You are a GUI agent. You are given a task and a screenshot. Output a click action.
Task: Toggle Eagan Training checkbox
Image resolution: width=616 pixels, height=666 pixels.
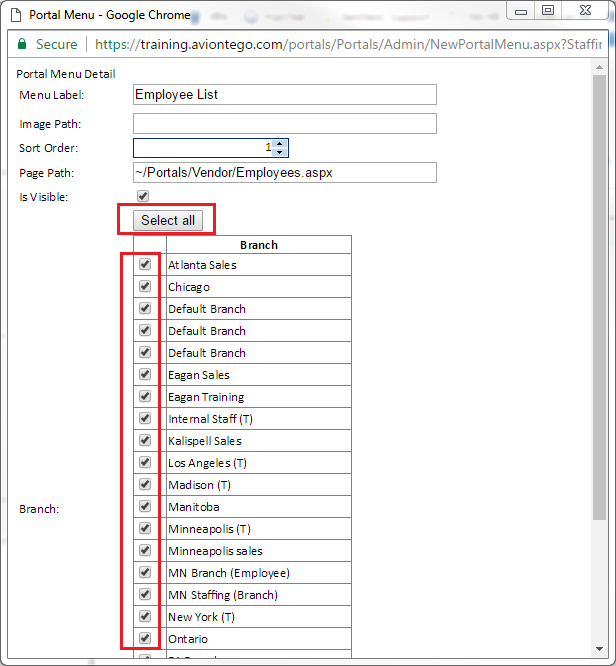(145, 396)
